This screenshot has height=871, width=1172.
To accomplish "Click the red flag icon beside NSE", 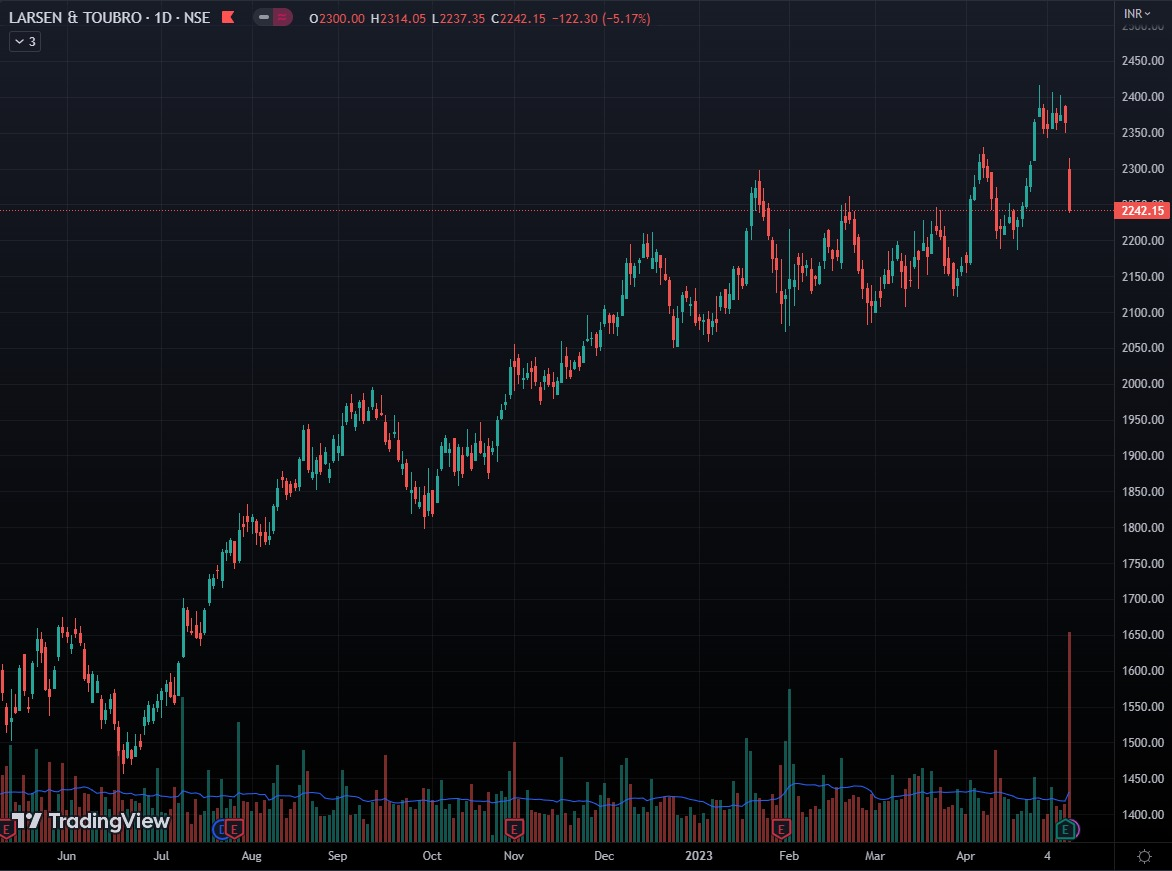I will click(x=228, y=17).
